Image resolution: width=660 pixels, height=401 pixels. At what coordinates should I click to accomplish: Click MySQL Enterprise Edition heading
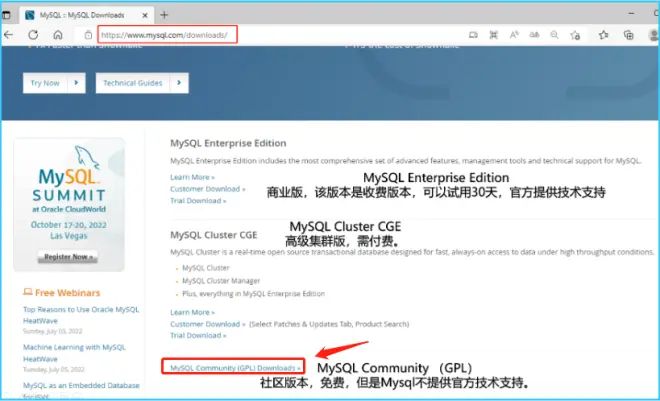(228, 143)
